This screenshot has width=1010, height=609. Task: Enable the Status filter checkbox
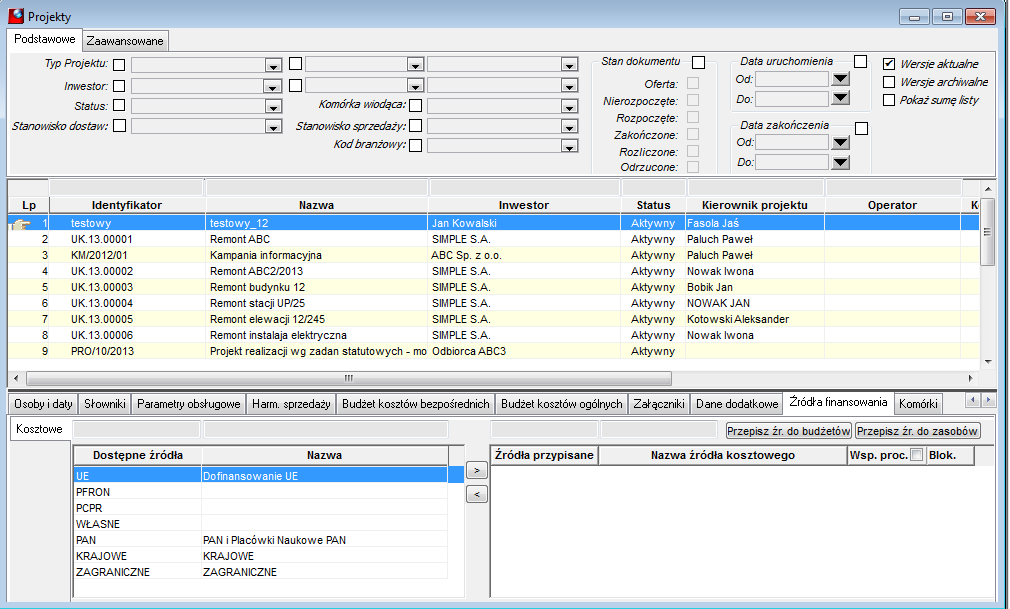[x=119, y=105]
